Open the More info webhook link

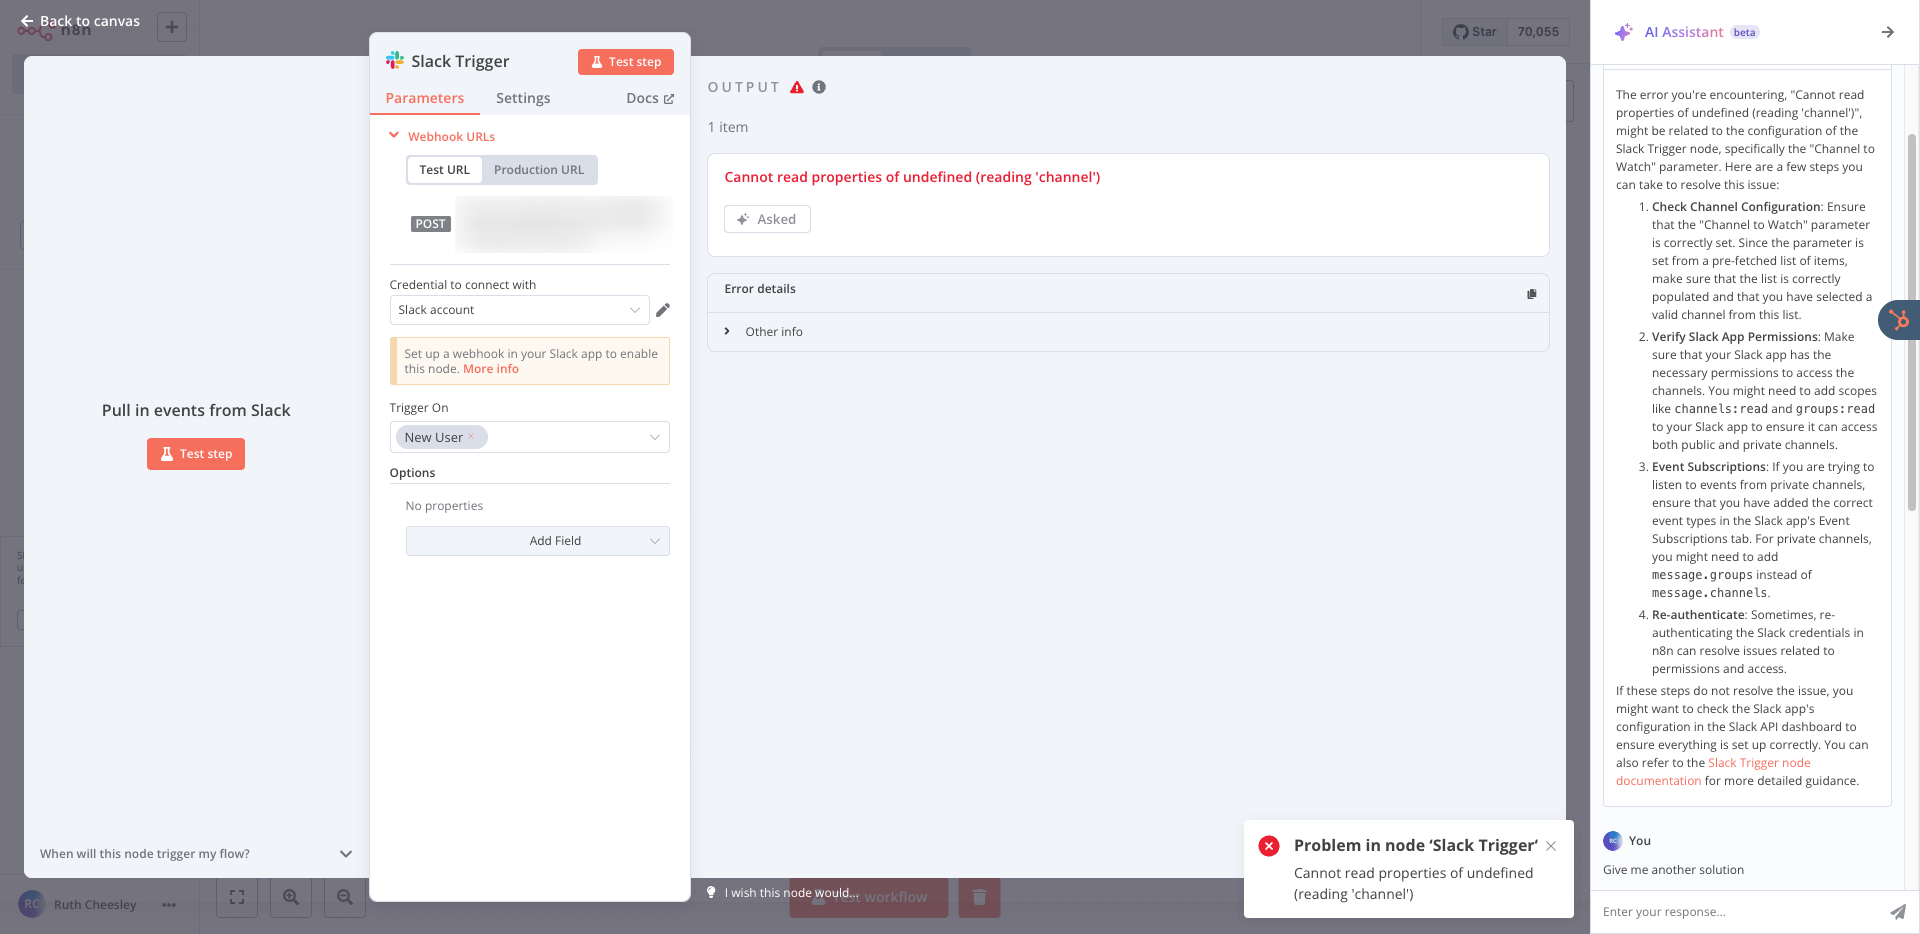click(491, 369)
